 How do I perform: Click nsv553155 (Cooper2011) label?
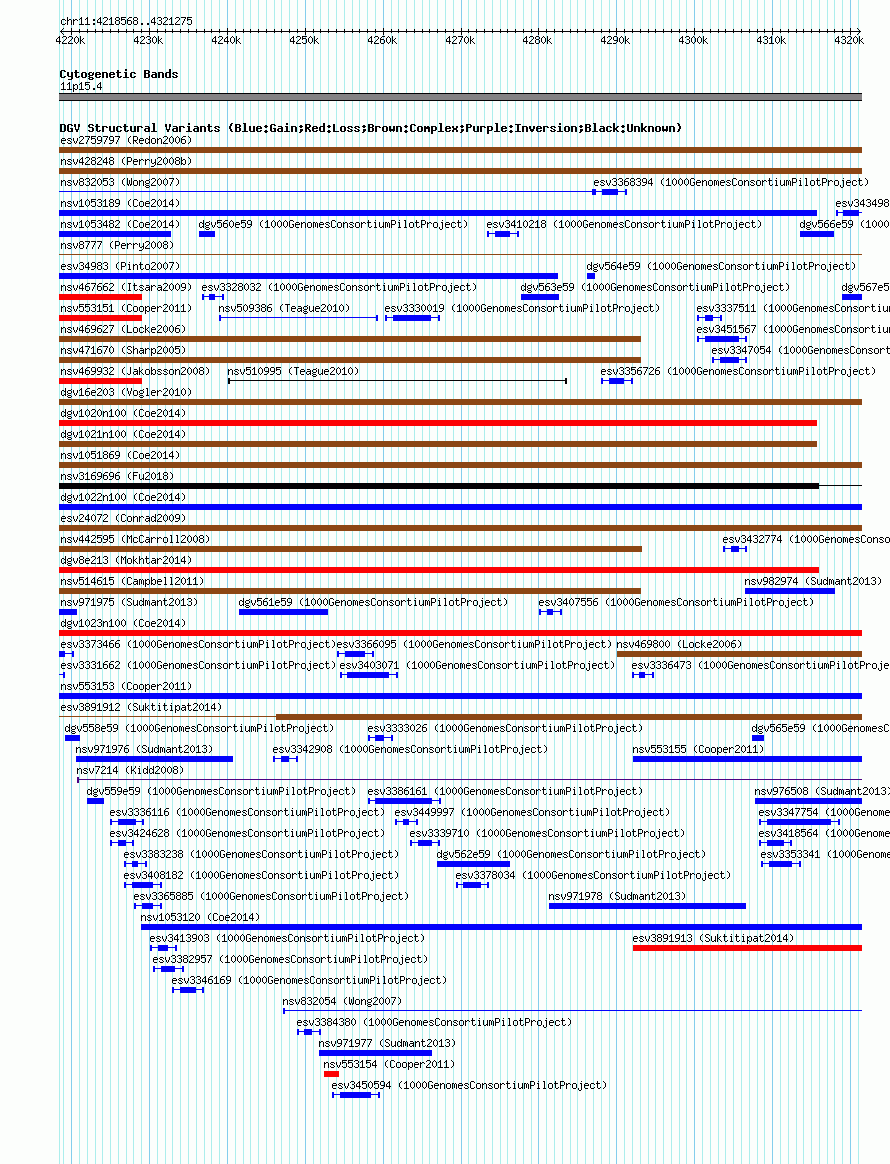click(698, 749)
